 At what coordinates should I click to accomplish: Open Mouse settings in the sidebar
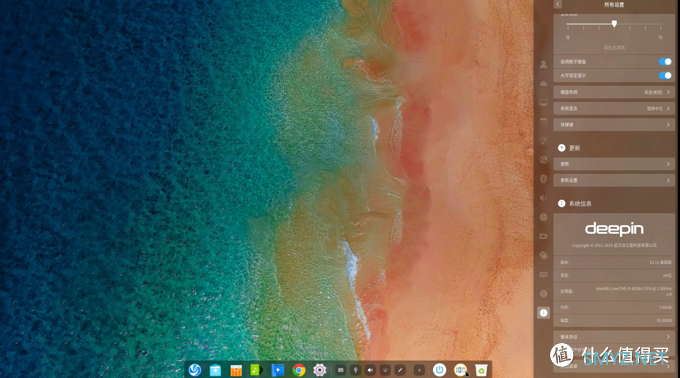[x=543, y=255]
